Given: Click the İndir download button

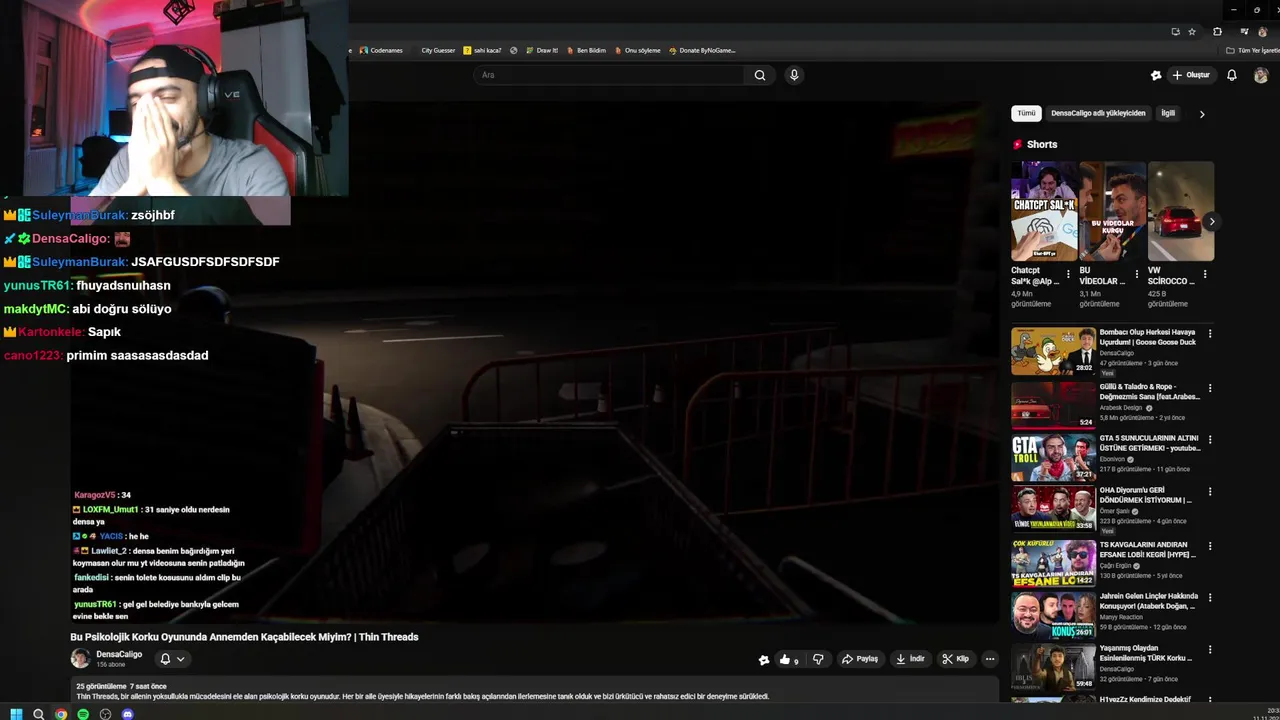Looking at the screenshot, I should pos(911,659).
